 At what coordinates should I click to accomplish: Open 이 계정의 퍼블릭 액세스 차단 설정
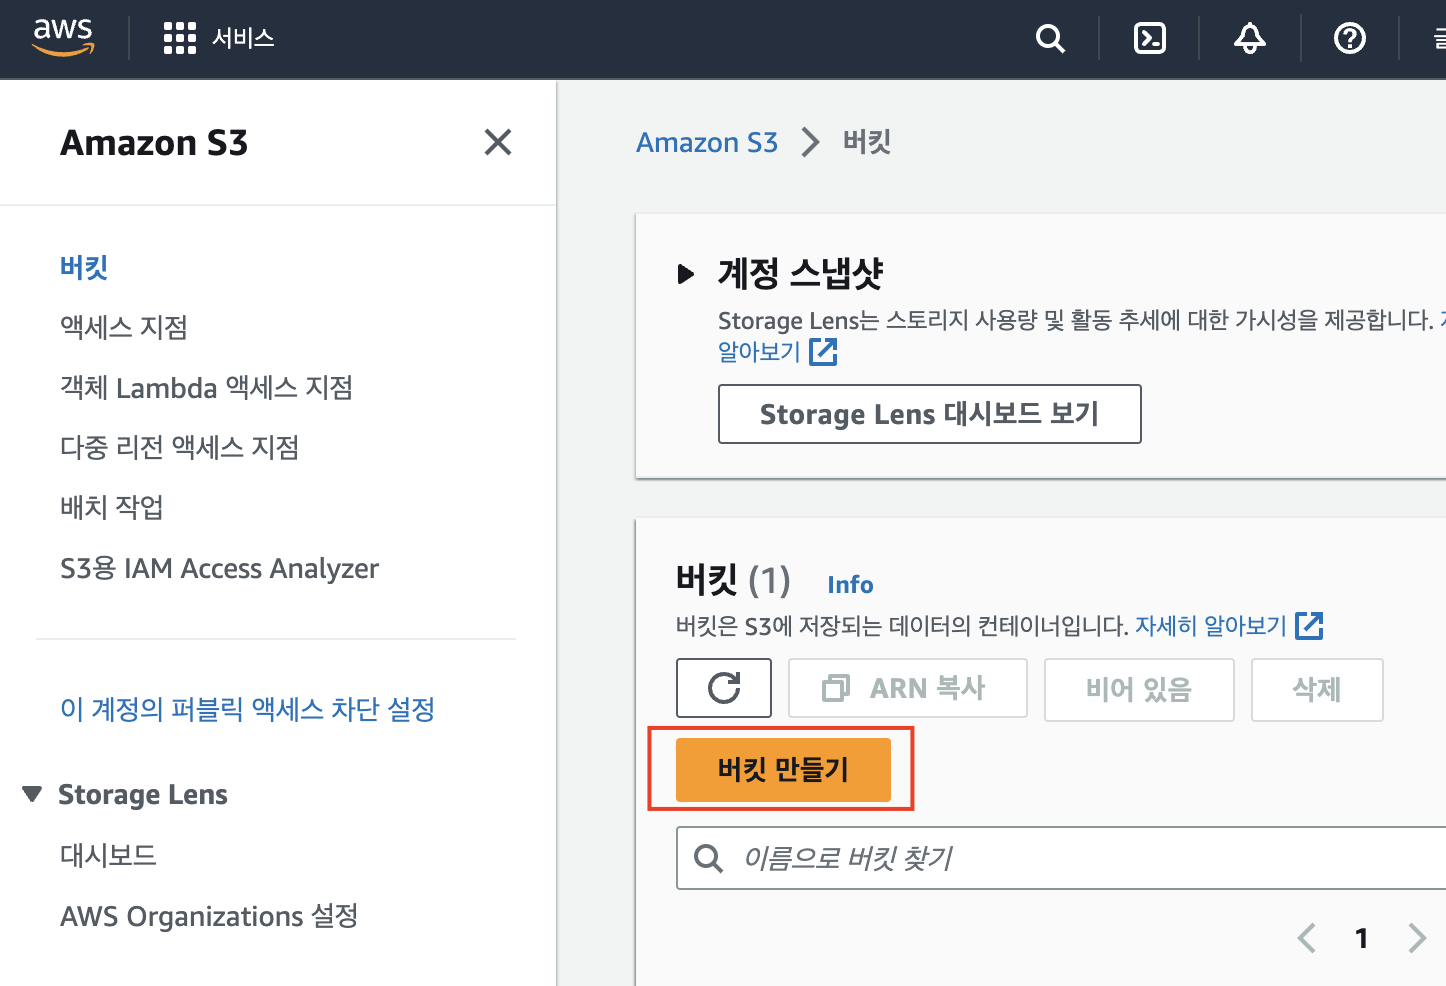tap(248, 709)
